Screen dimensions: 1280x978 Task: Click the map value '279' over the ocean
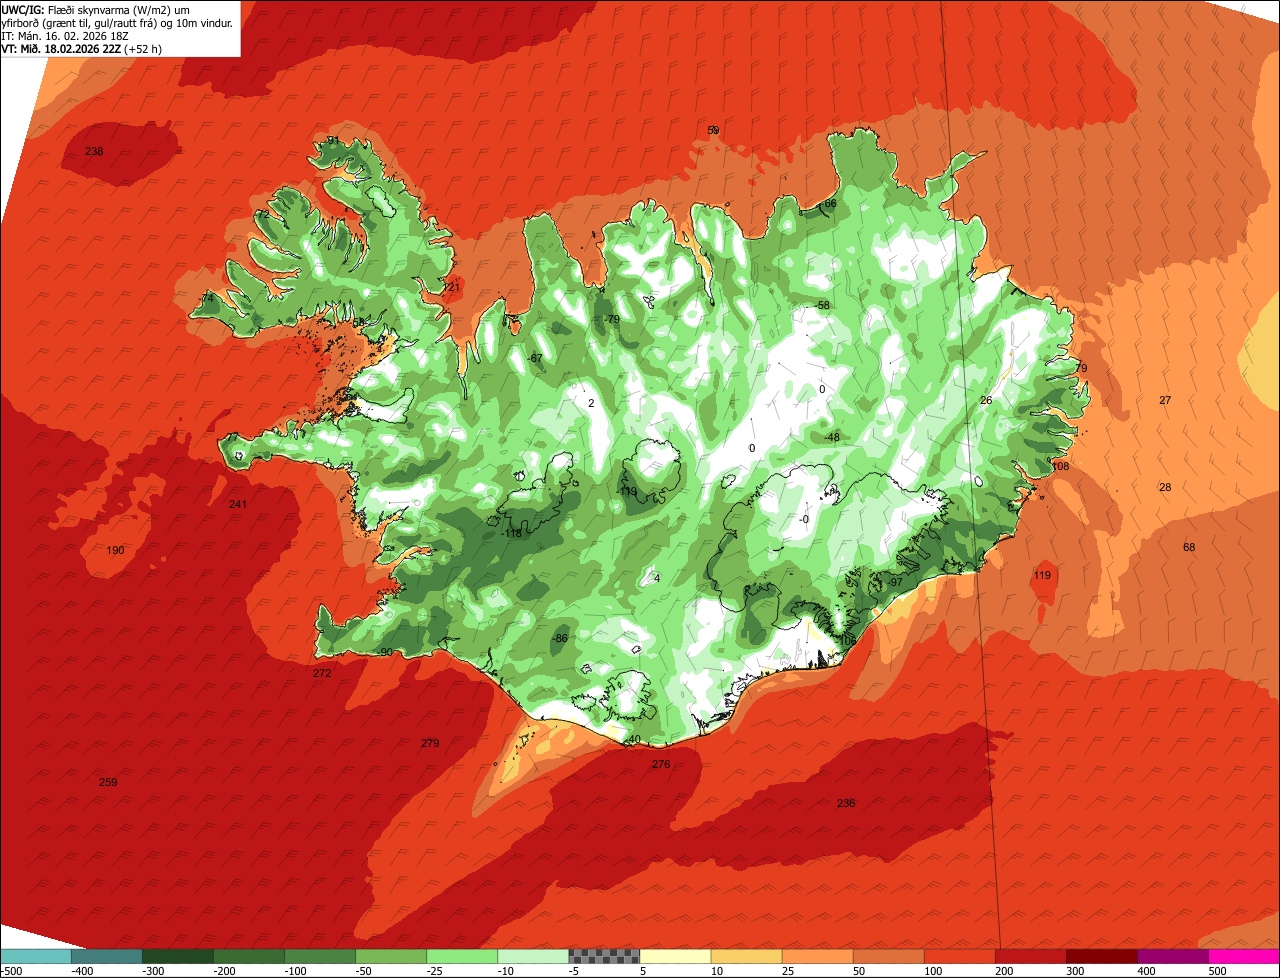(x=430, y=743)
